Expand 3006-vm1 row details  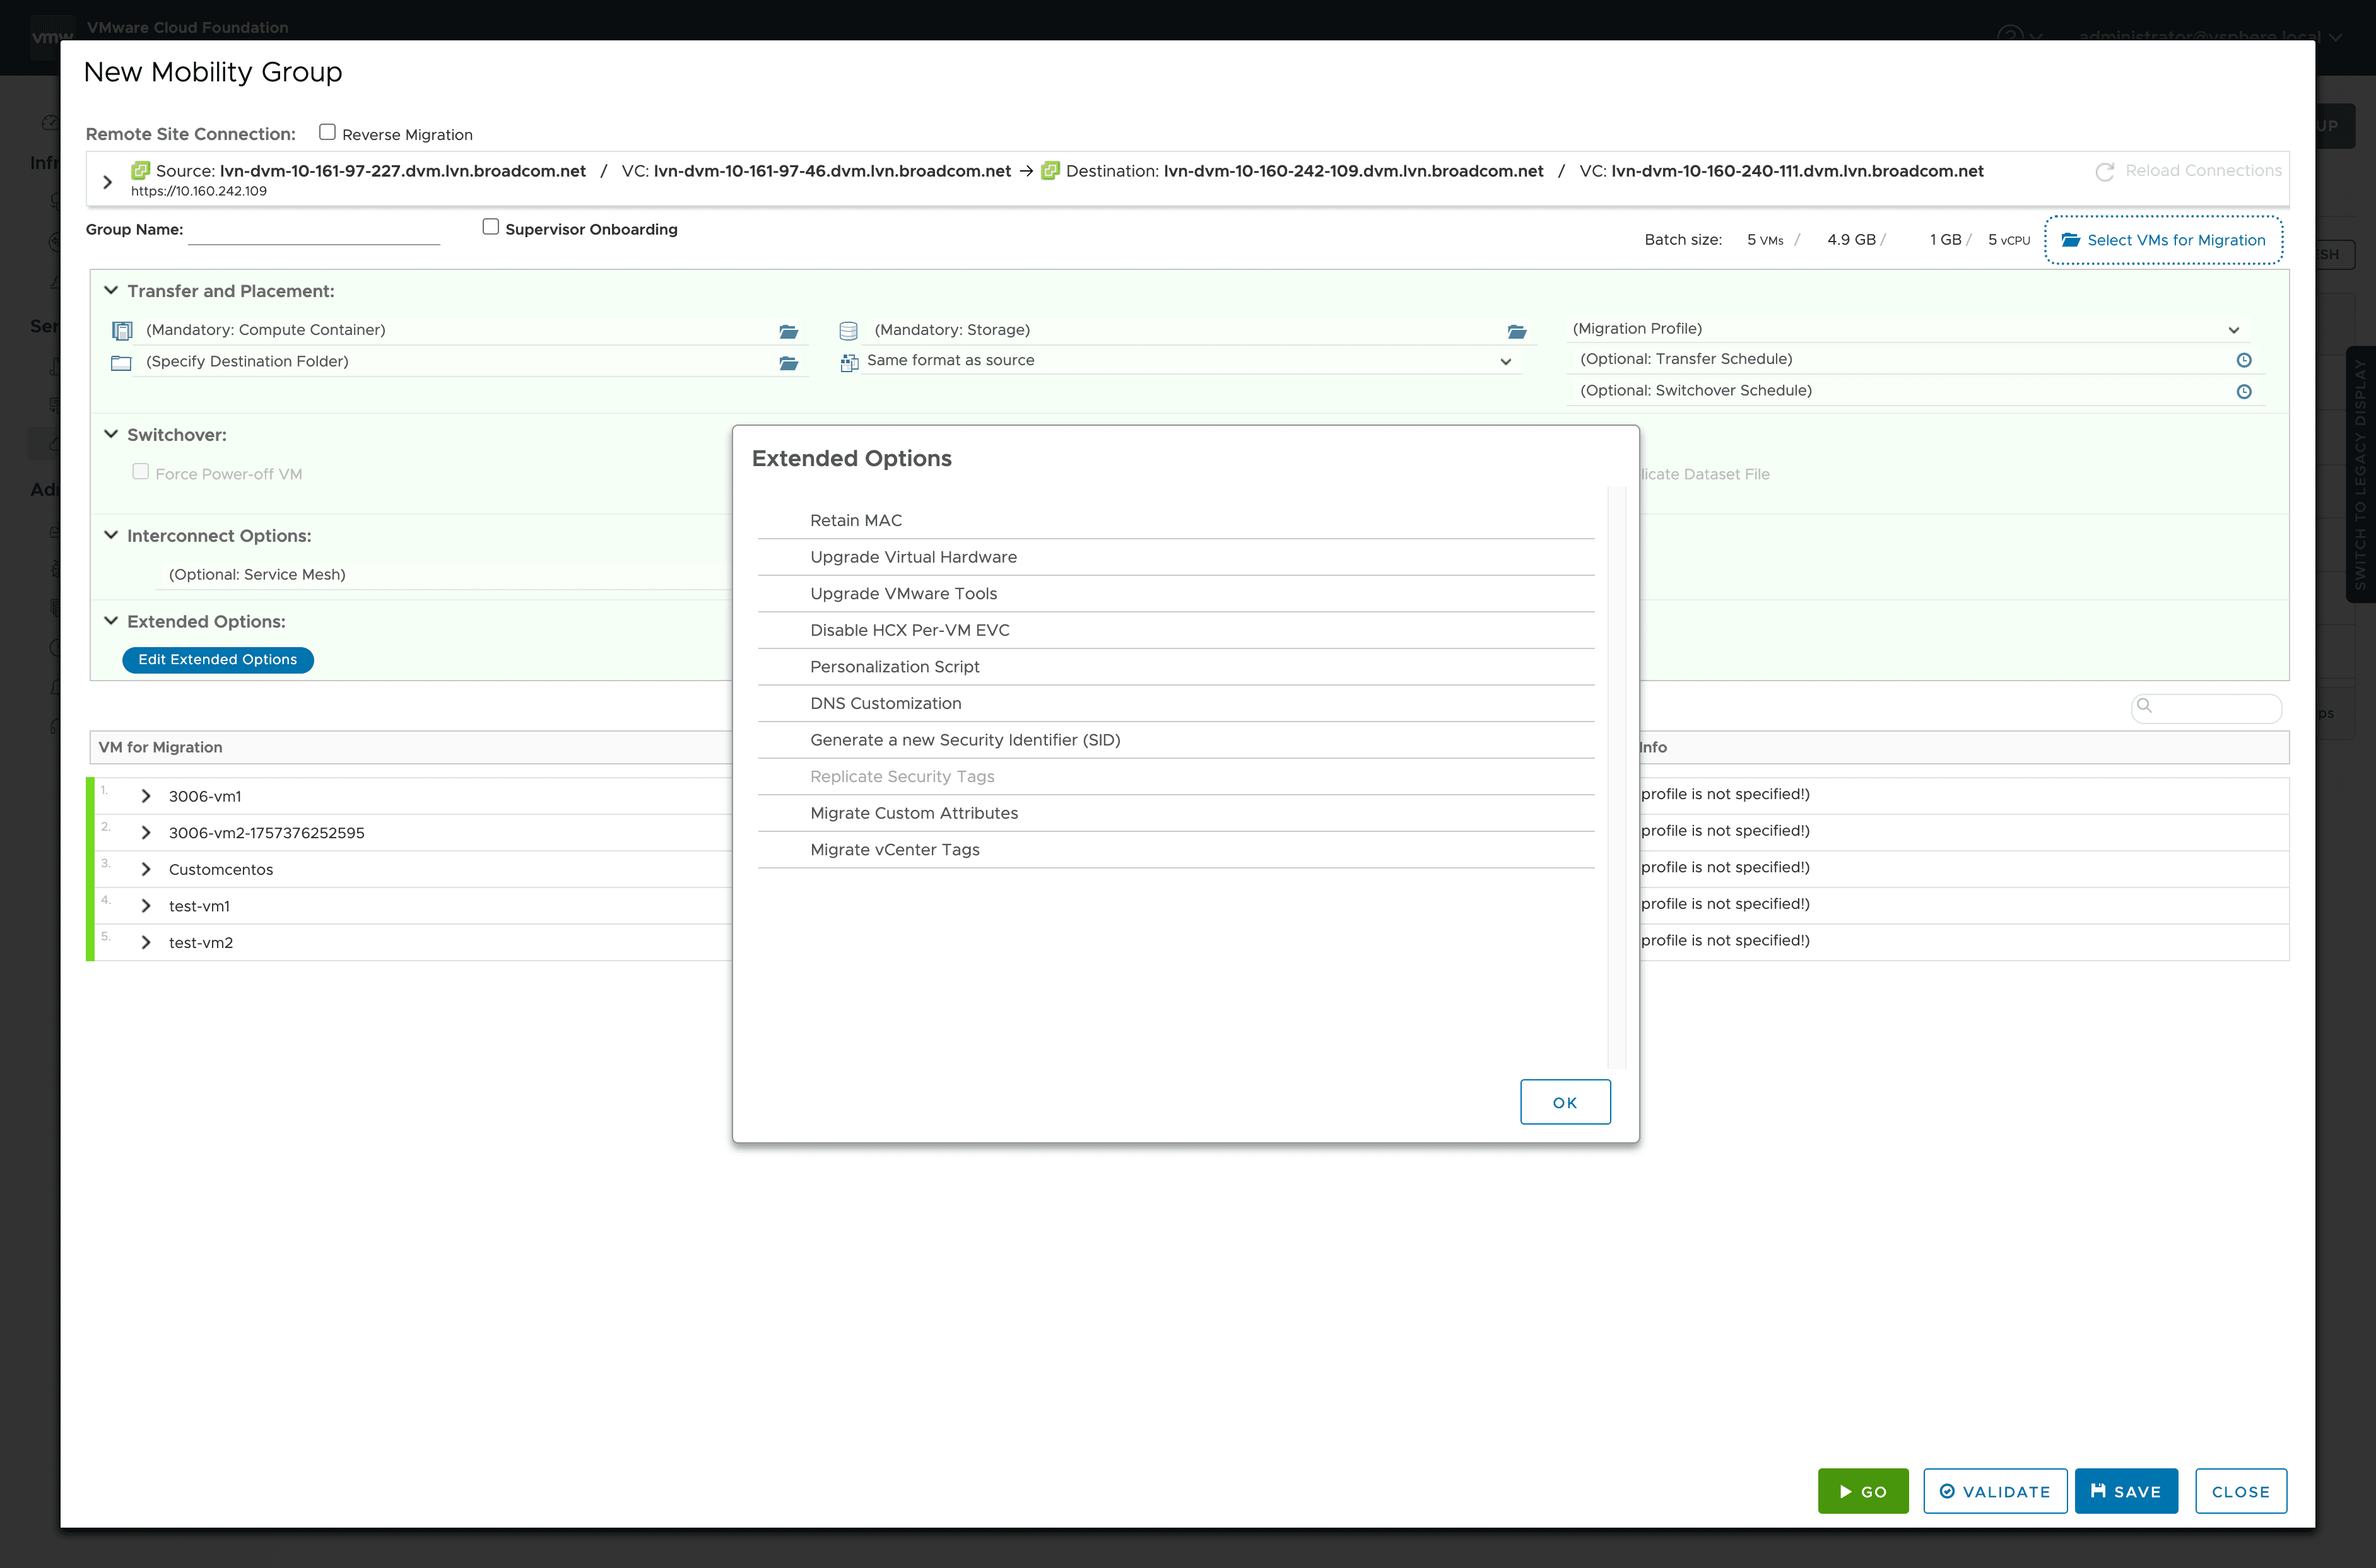coord(146,796)
